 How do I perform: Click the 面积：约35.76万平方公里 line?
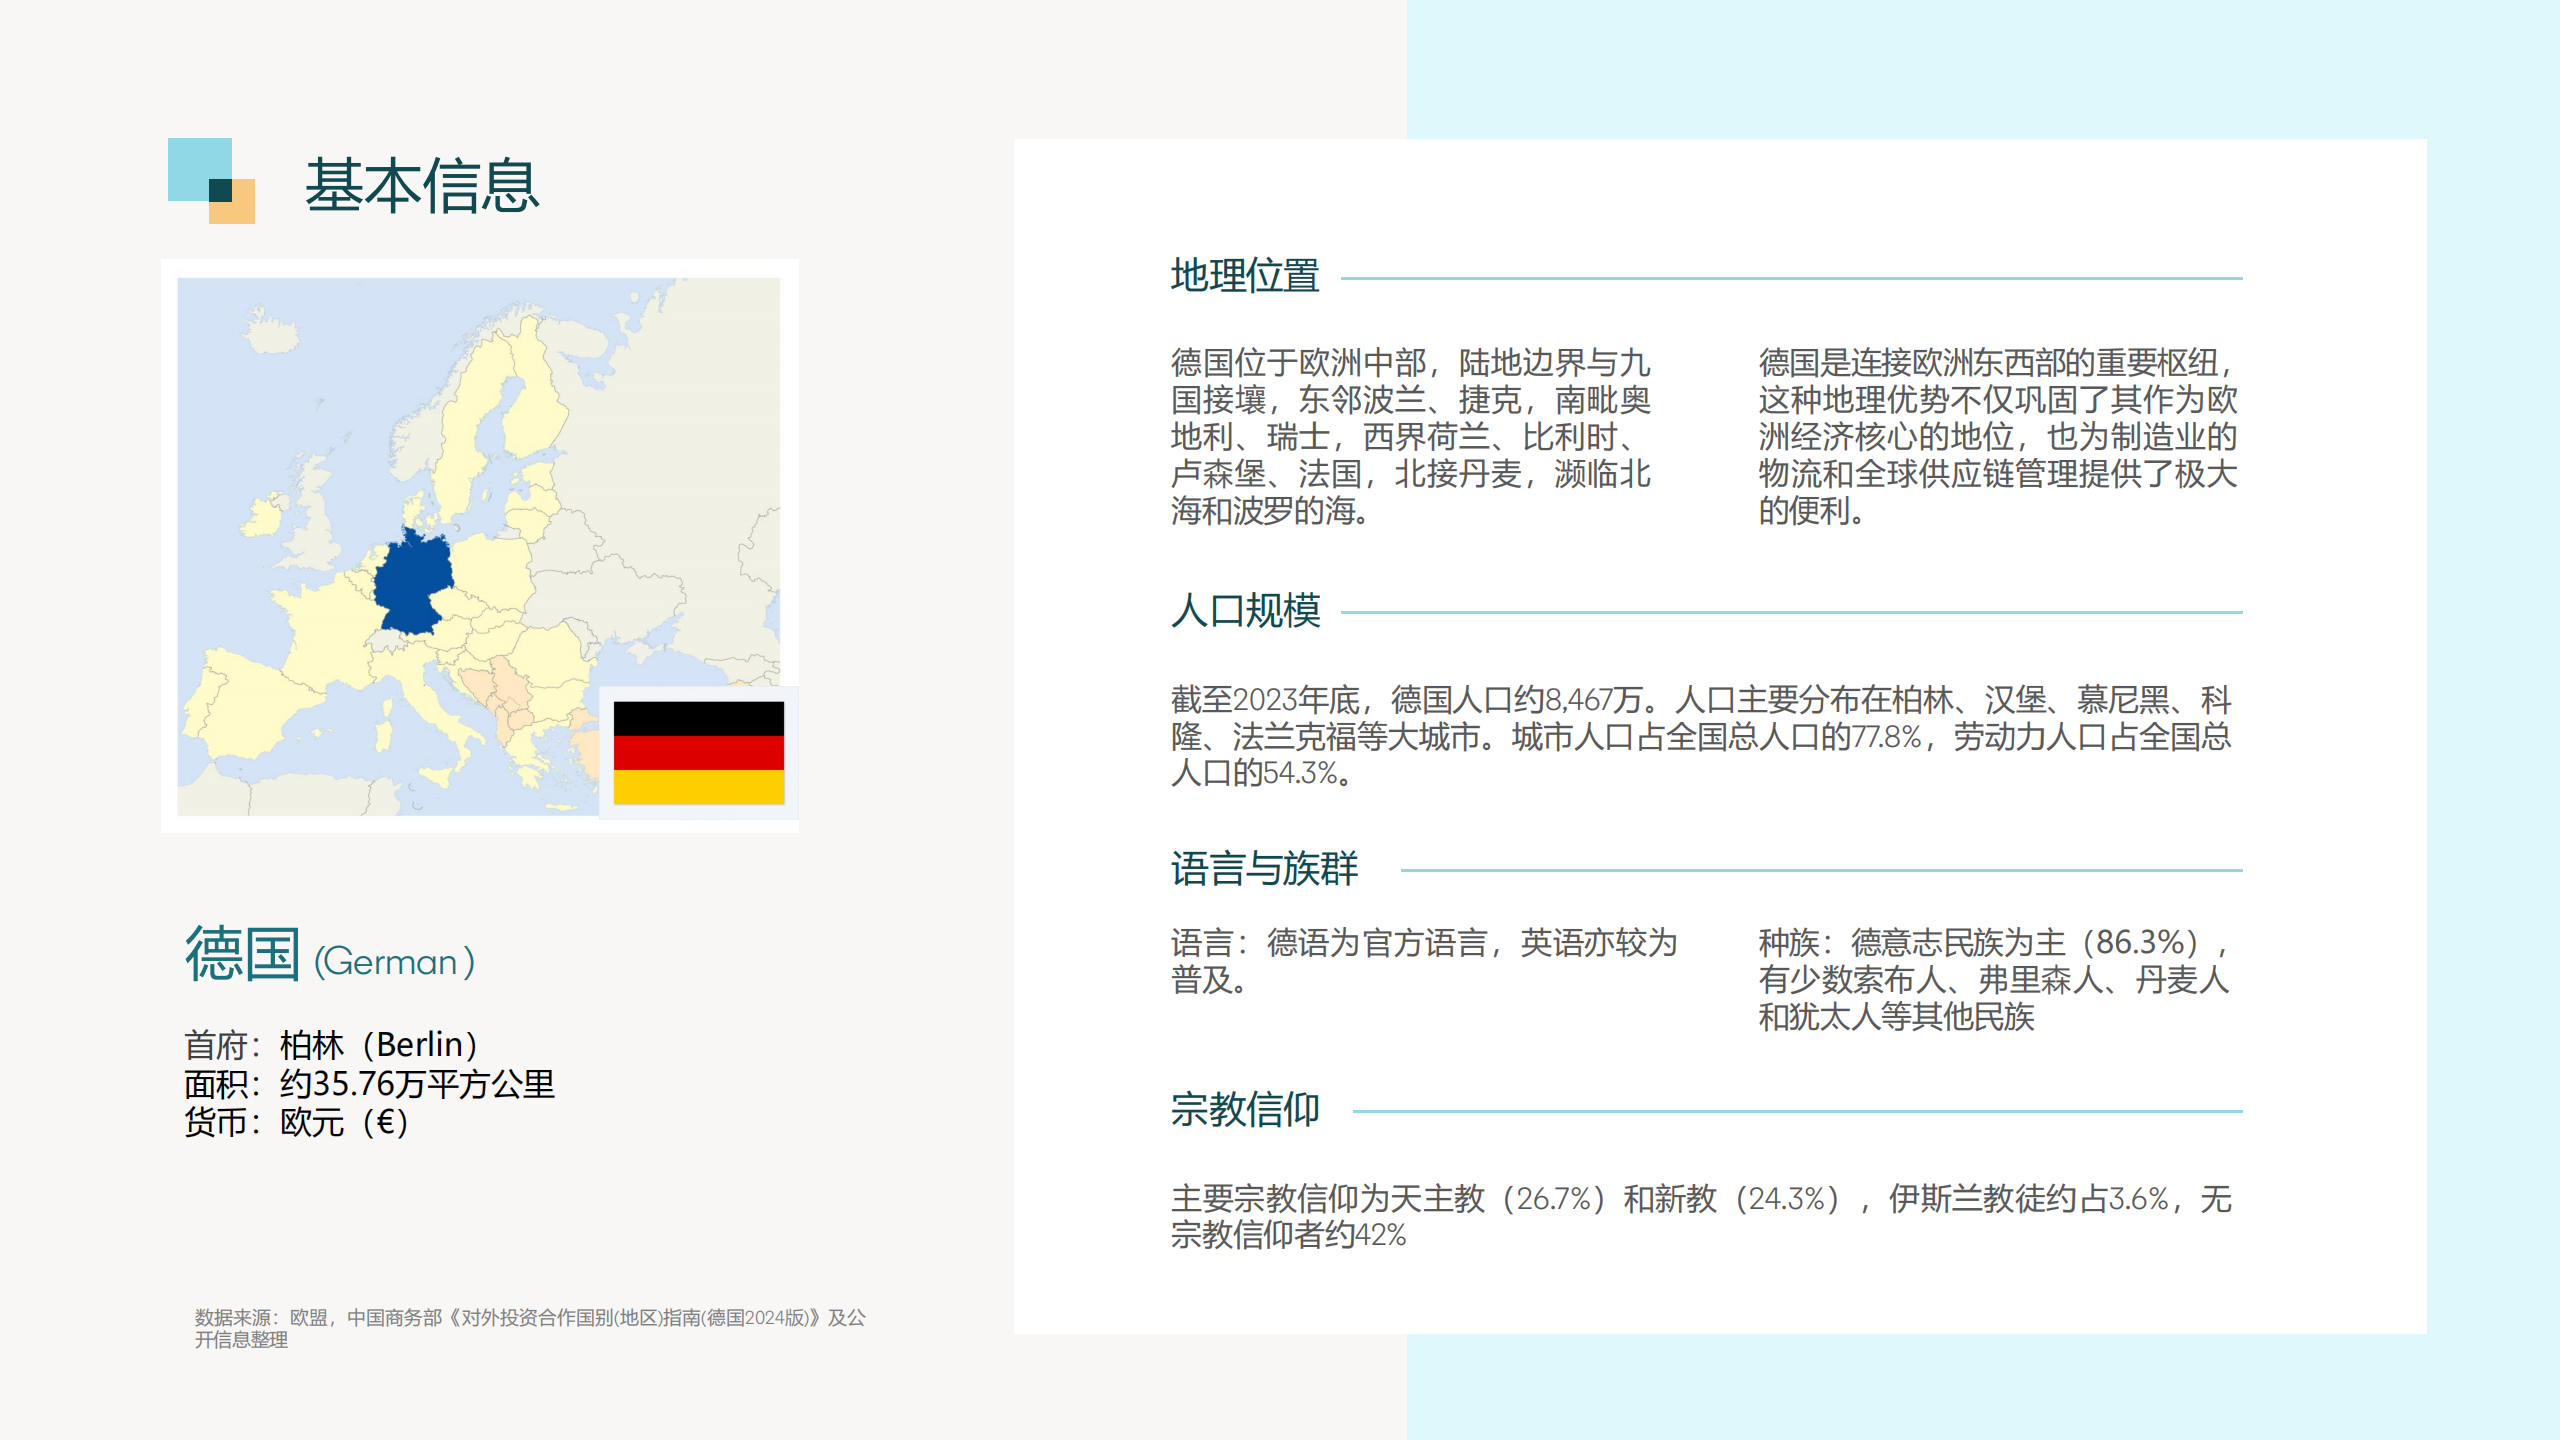(x=369, y=1084)
